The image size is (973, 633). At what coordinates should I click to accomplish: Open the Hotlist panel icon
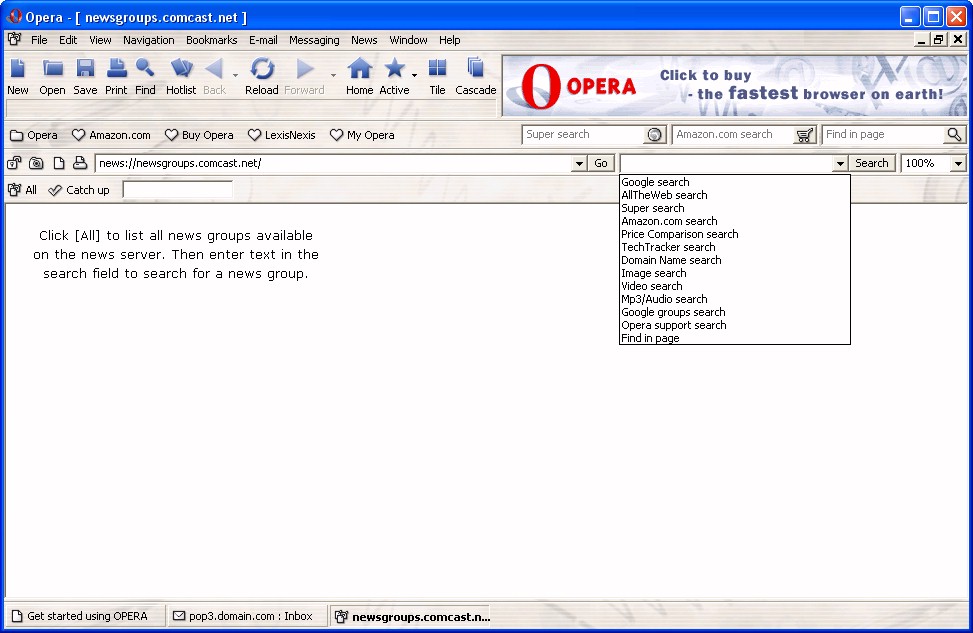(x=181, y=76)
